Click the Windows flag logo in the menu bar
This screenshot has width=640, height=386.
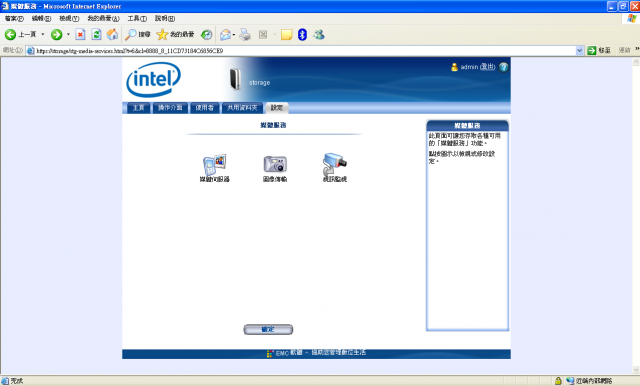click(x=632, y=18)
